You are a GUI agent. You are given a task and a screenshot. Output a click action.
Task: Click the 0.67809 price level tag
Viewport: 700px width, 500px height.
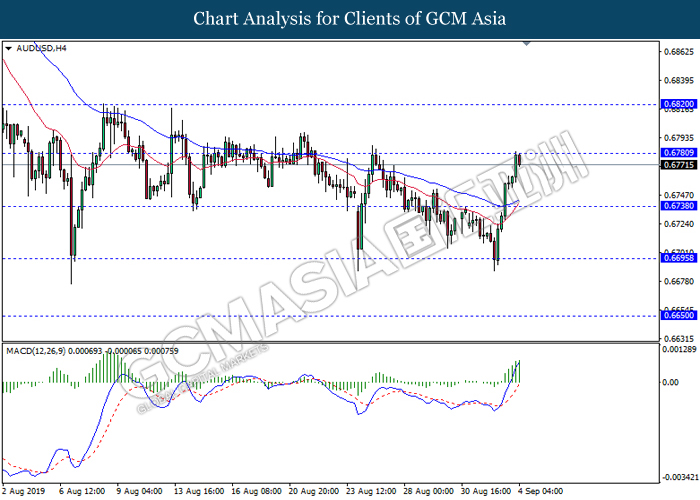(678, 152)
